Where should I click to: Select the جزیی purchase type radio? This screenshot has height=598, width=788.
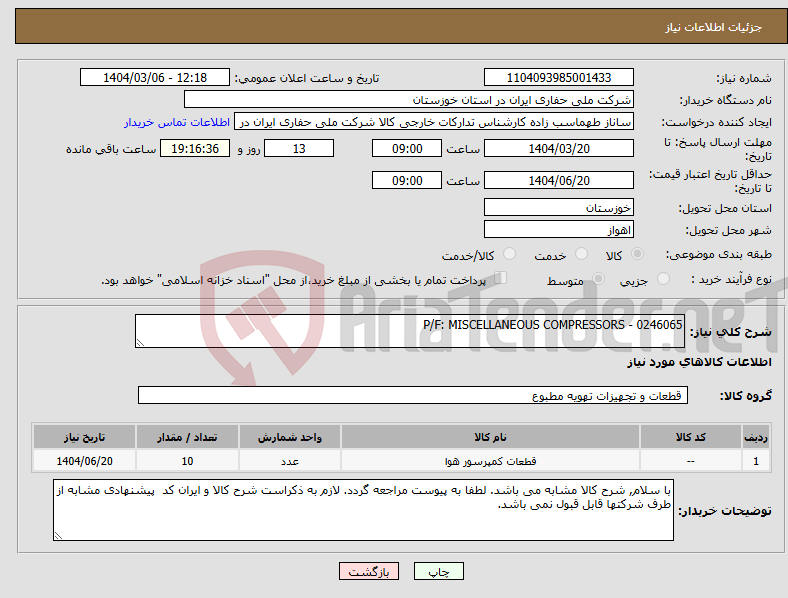[663, 278]
